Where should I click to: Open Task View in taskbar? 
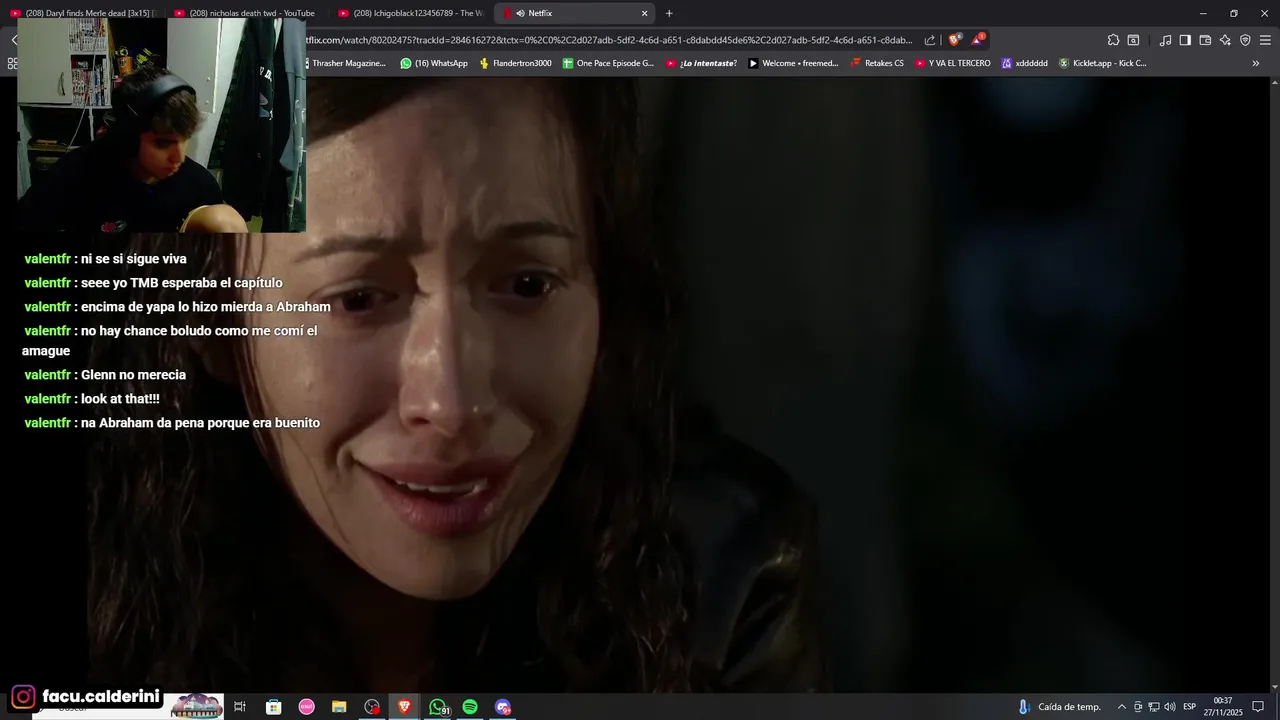240,707
